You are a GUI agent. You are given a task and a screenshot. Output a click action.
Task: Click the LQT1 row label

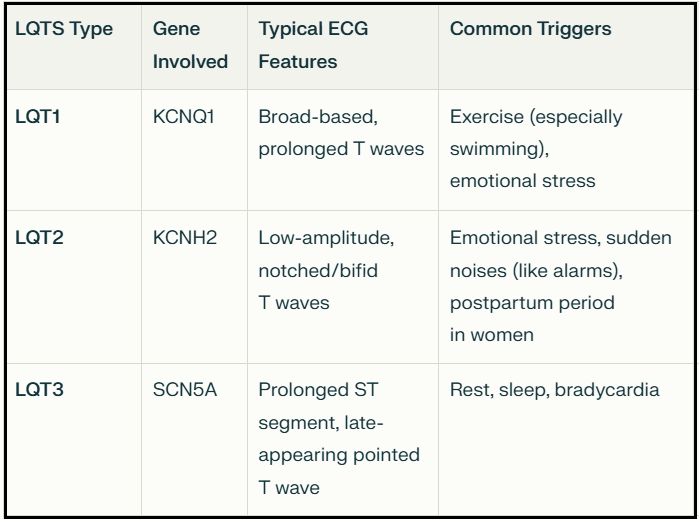(38, 117)
